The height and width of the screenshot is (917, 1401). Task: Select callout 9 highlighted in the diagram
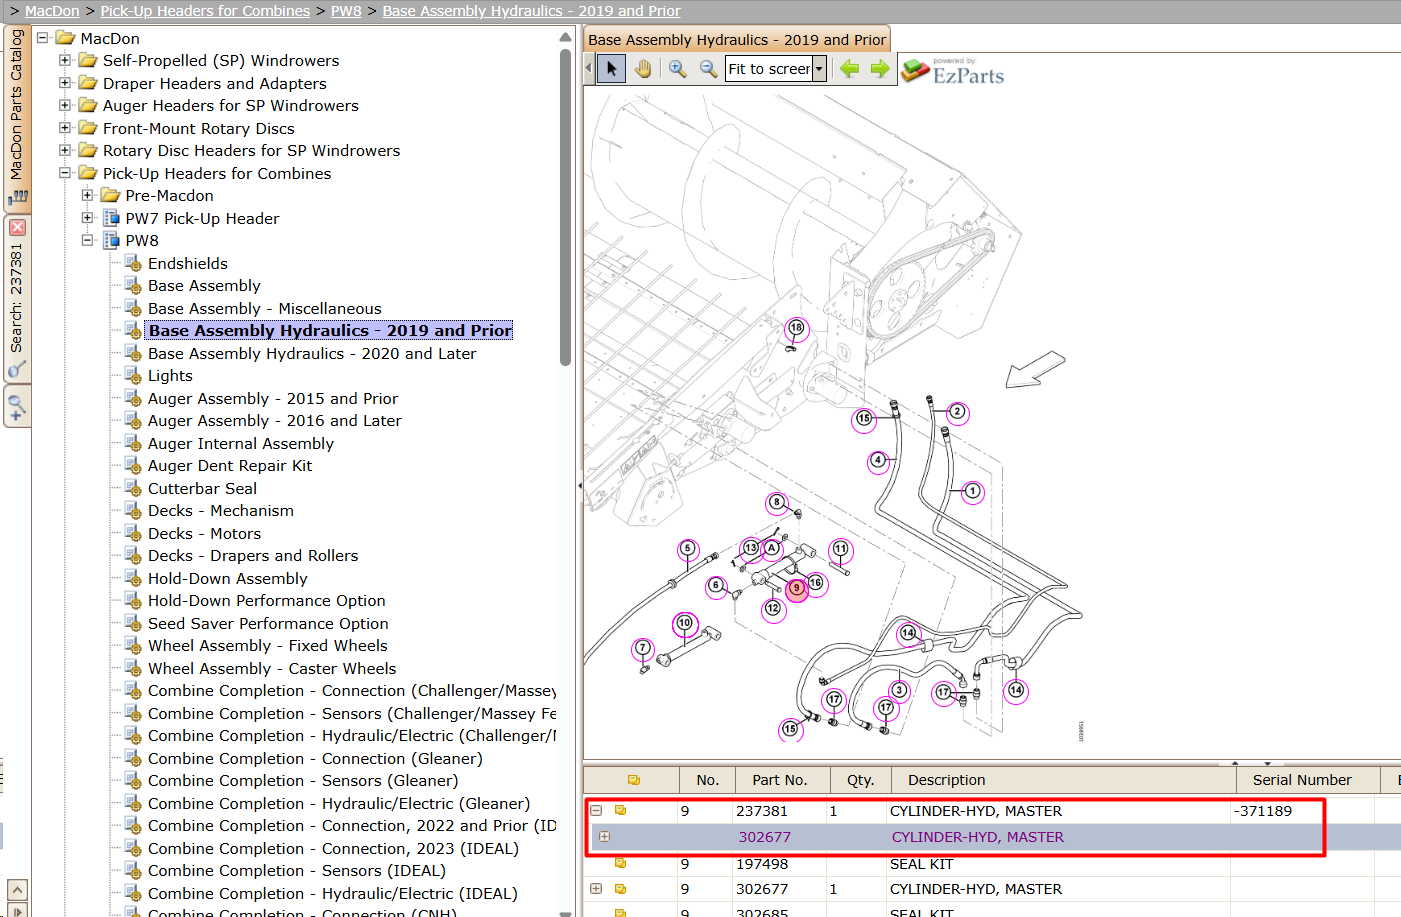(x=797, y=589)
